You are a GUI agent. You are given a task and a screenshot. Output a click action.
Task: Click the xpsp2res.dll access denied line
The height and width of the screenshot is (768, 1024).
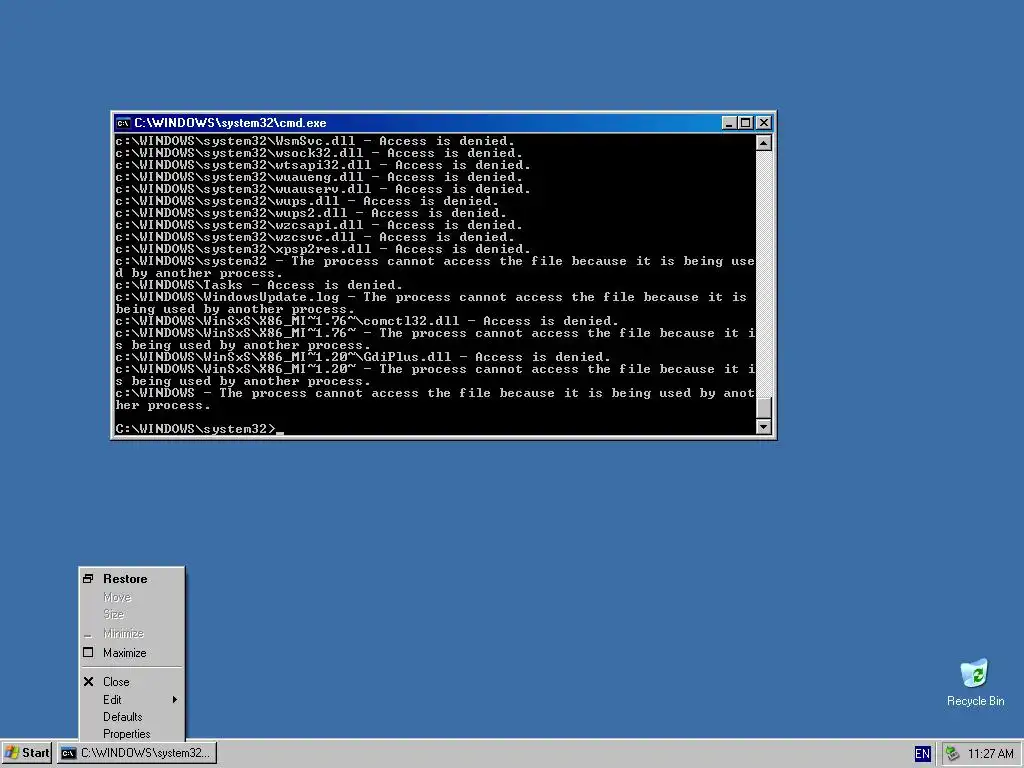point(323,249)
